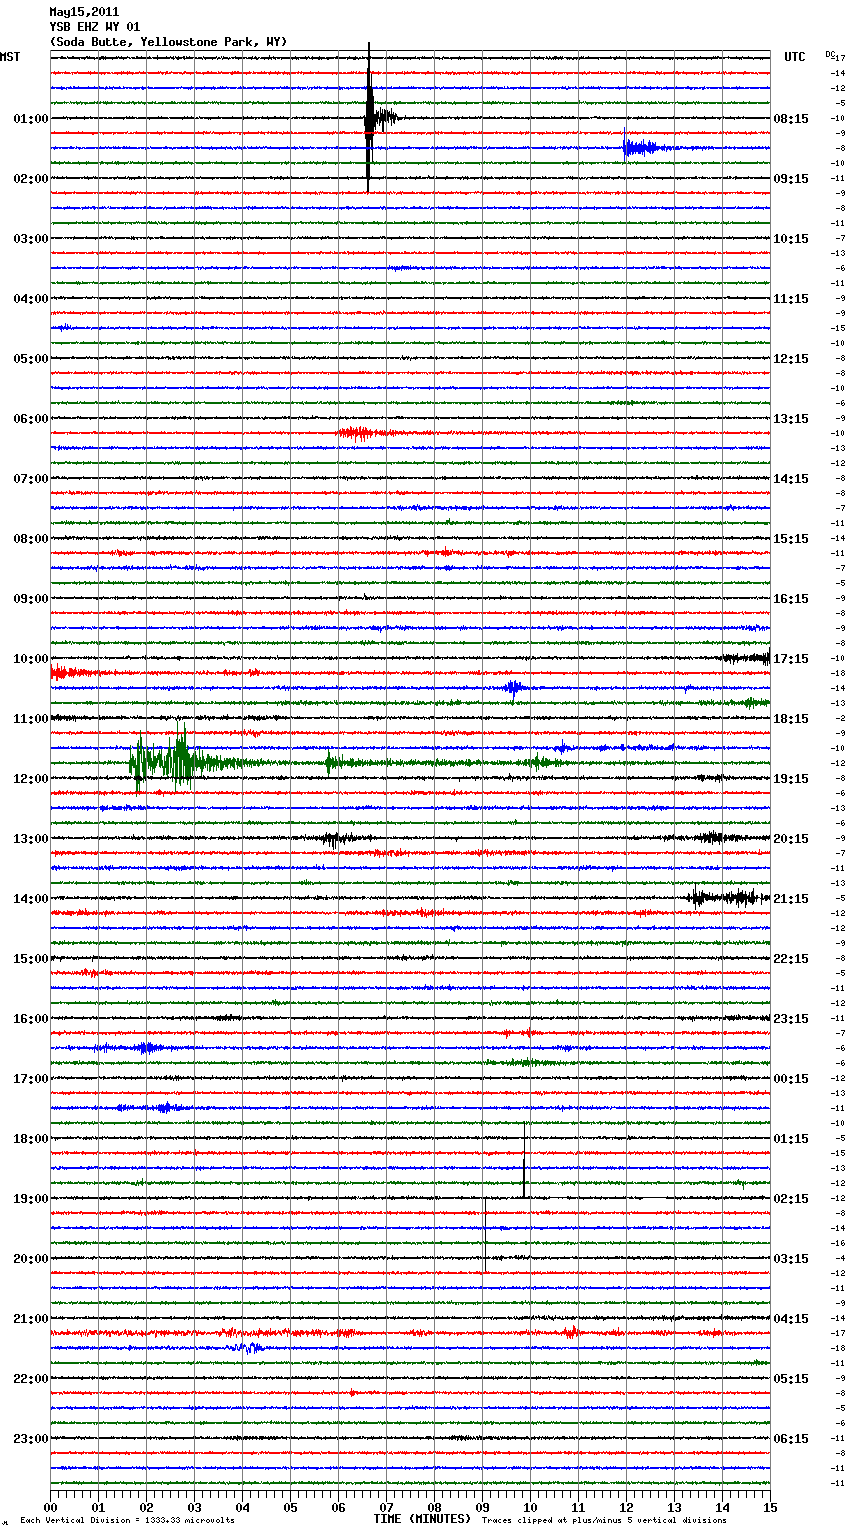This screenshot has width=850, height=1534.
Task: Click the 18:15 UTC time label
Action: (x=791, y=719)
